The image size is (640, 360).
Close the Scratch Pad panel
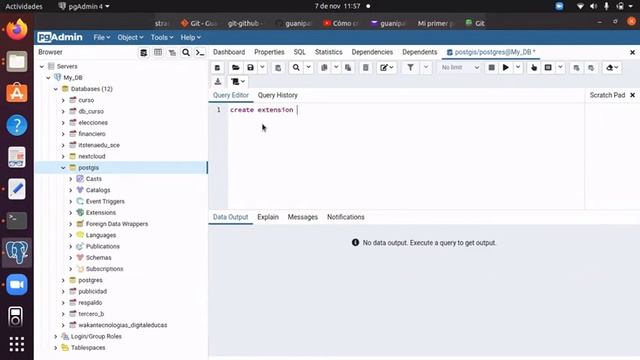click(633, 95)
